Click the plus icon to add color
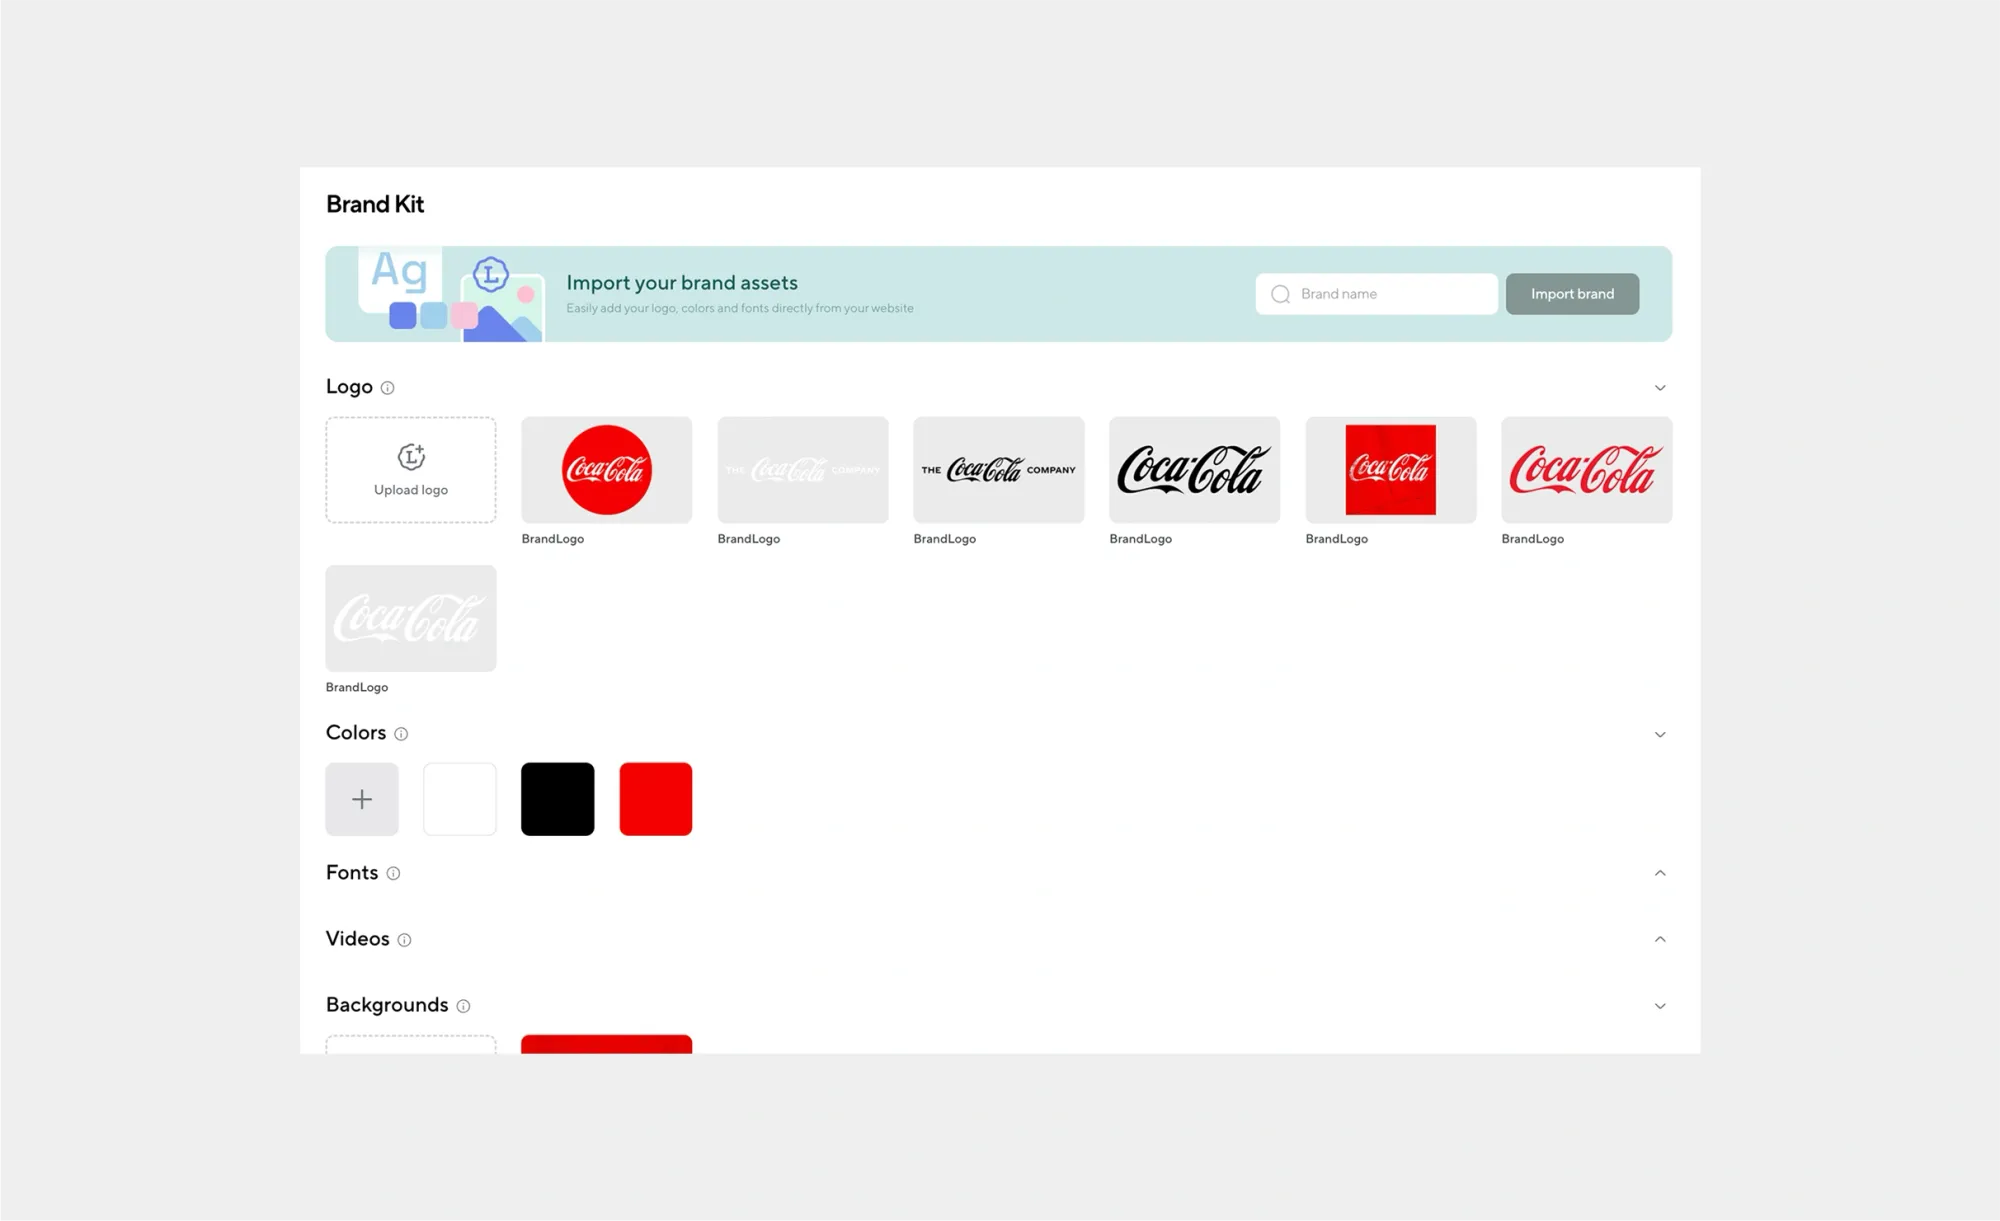Image resolution: width=2000 pixels, height=1221 pixels. [362, 799]
